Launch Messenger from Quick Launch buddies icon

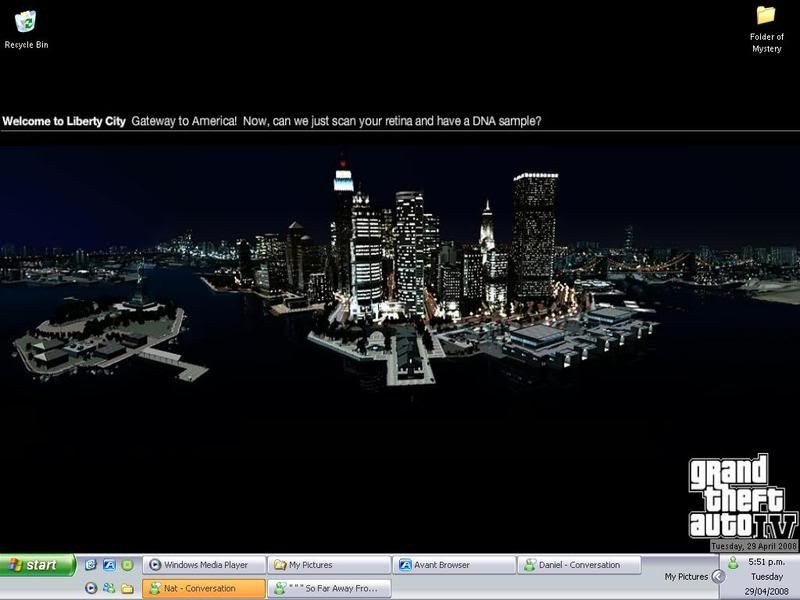(109, 588)
